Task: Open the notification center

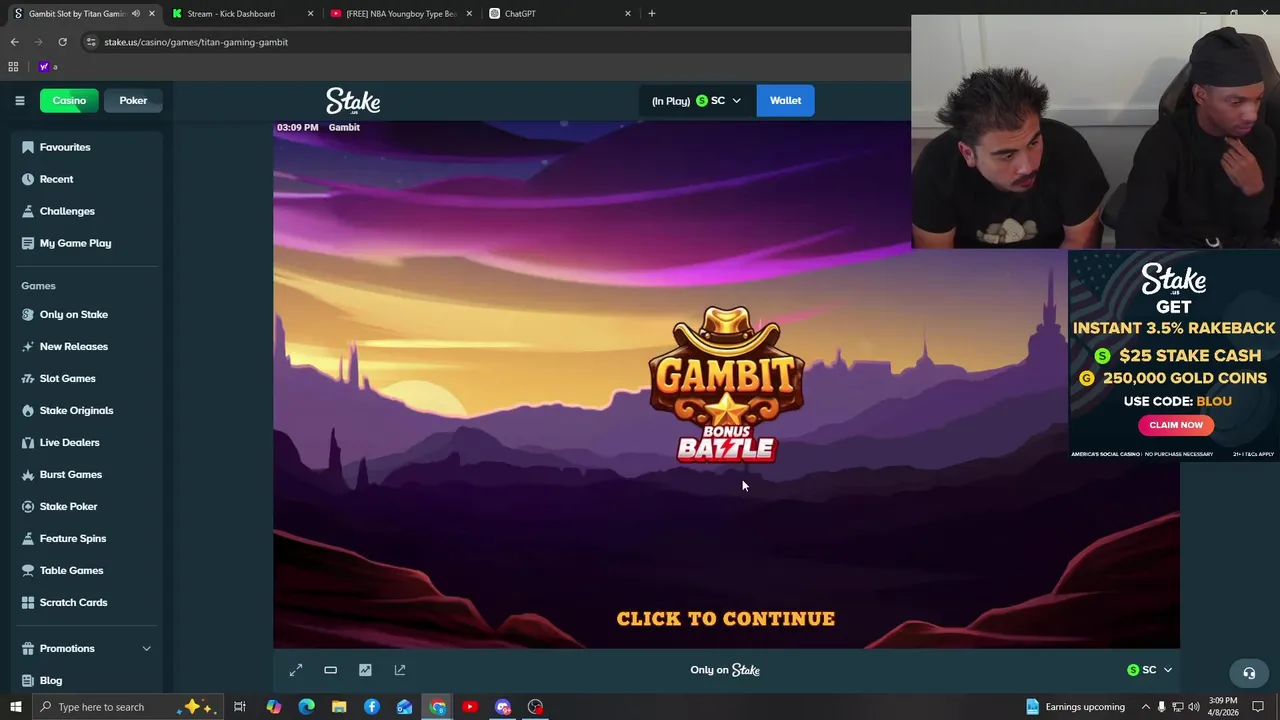Action: tap(1259, 707)
